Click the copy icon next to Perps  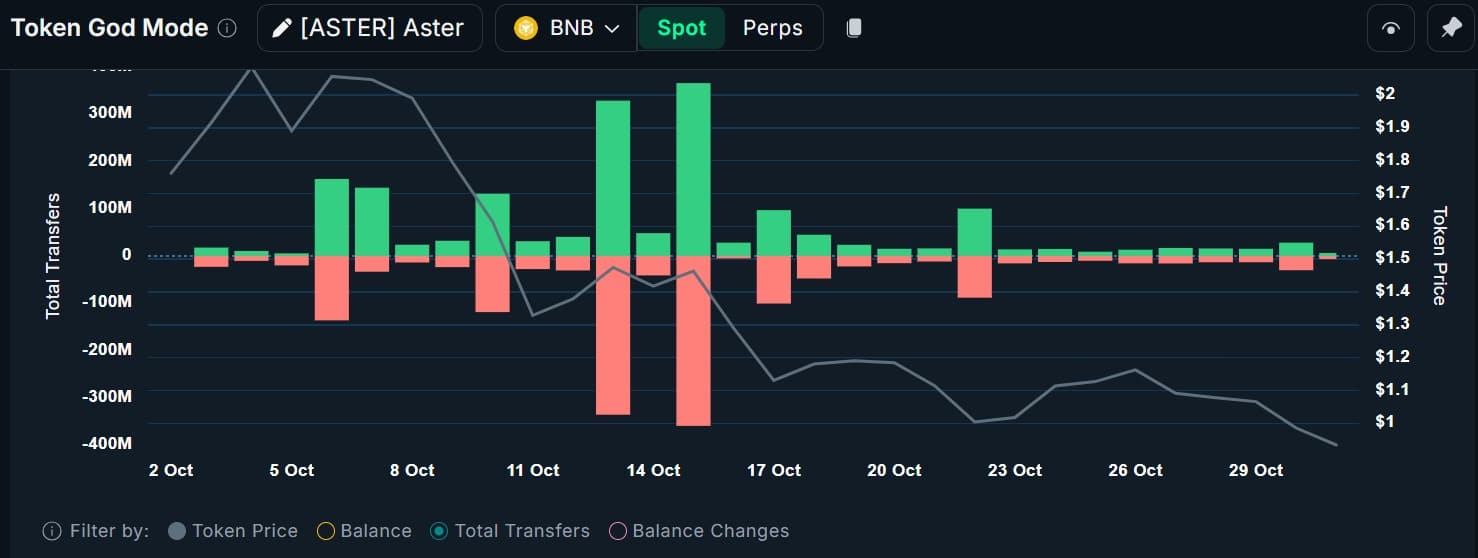(854, 28)
